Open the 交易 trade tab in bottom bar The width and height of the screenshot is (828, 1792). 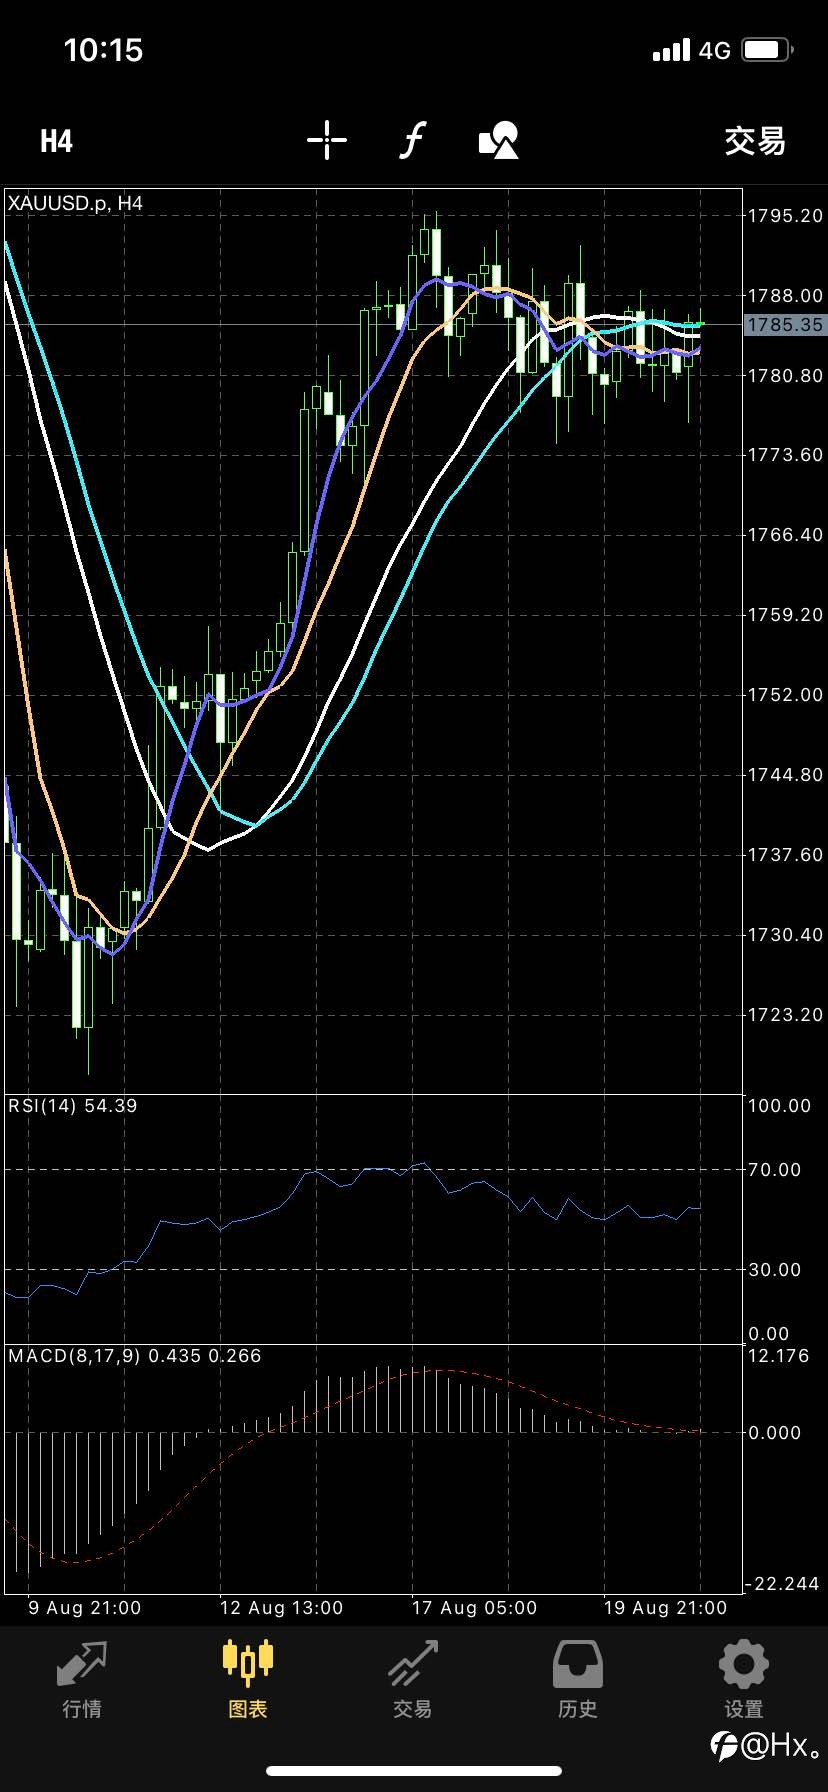click(x=413, y=1679)
